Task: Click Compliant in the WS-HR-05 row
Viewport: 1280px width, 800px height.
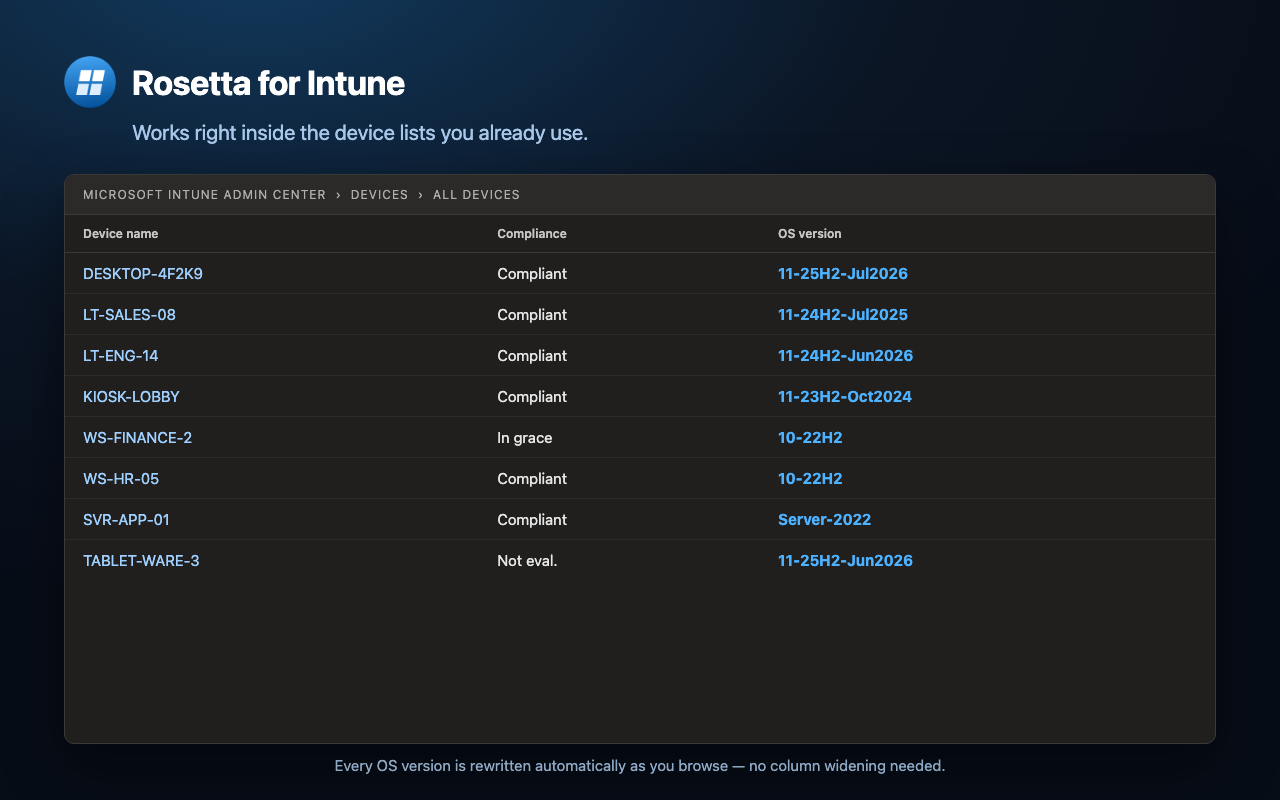Action: pyautogui.click(x=532, y=479)
